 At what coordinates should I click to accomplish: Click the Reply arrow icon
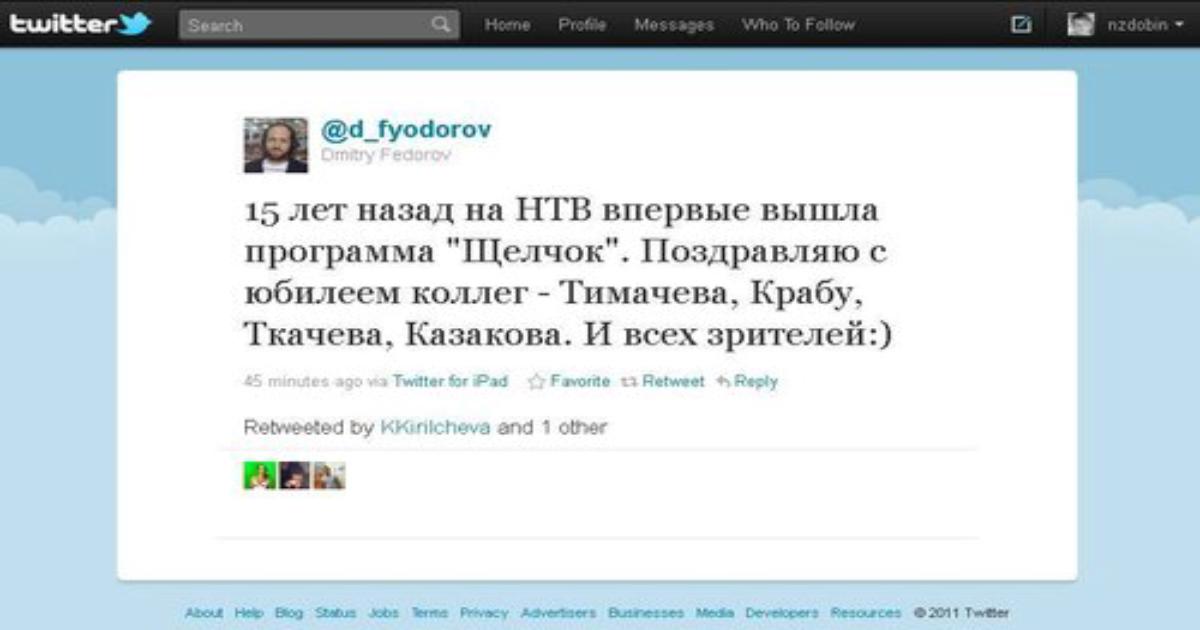tap(723, 381)
